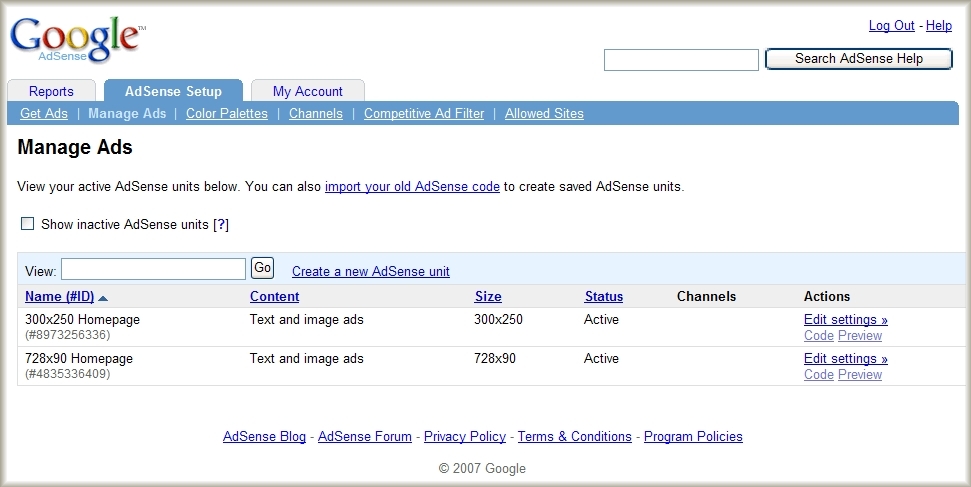Select the AdSense Setup tab
This screenshot has width=971, height=487.
tap(173, 91)
